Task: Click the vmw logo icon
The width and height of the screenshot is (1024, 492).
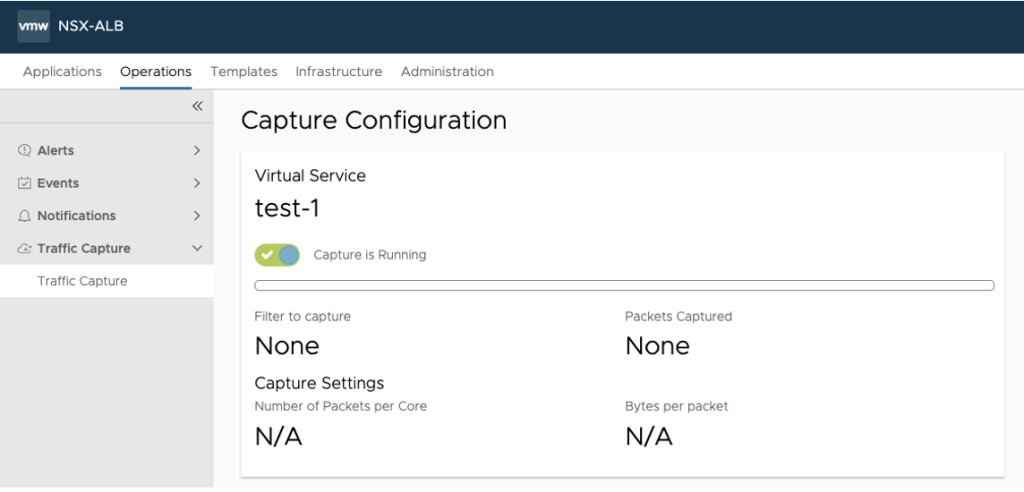Action: point(34,26)
